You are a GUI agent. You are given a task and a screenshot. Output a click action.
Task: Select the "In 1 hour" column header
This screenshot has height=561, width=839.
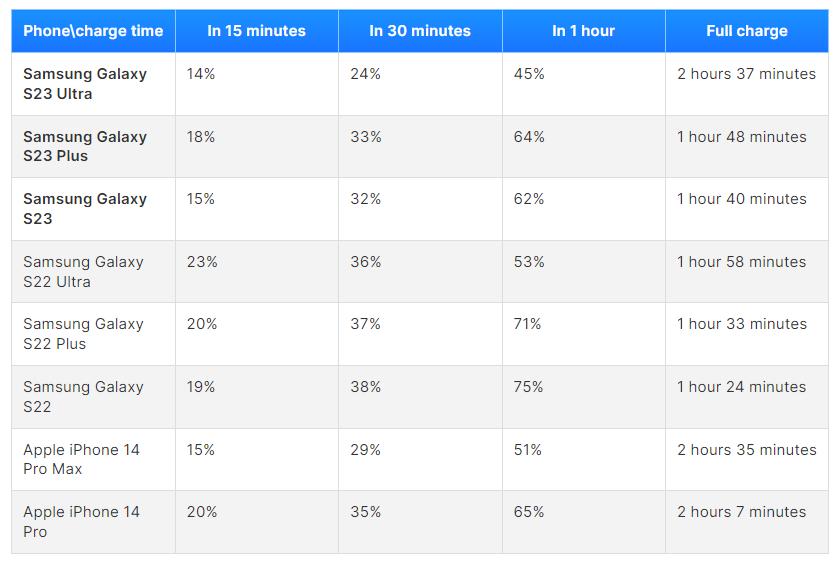pyautogui.click(x=583, y=31)
